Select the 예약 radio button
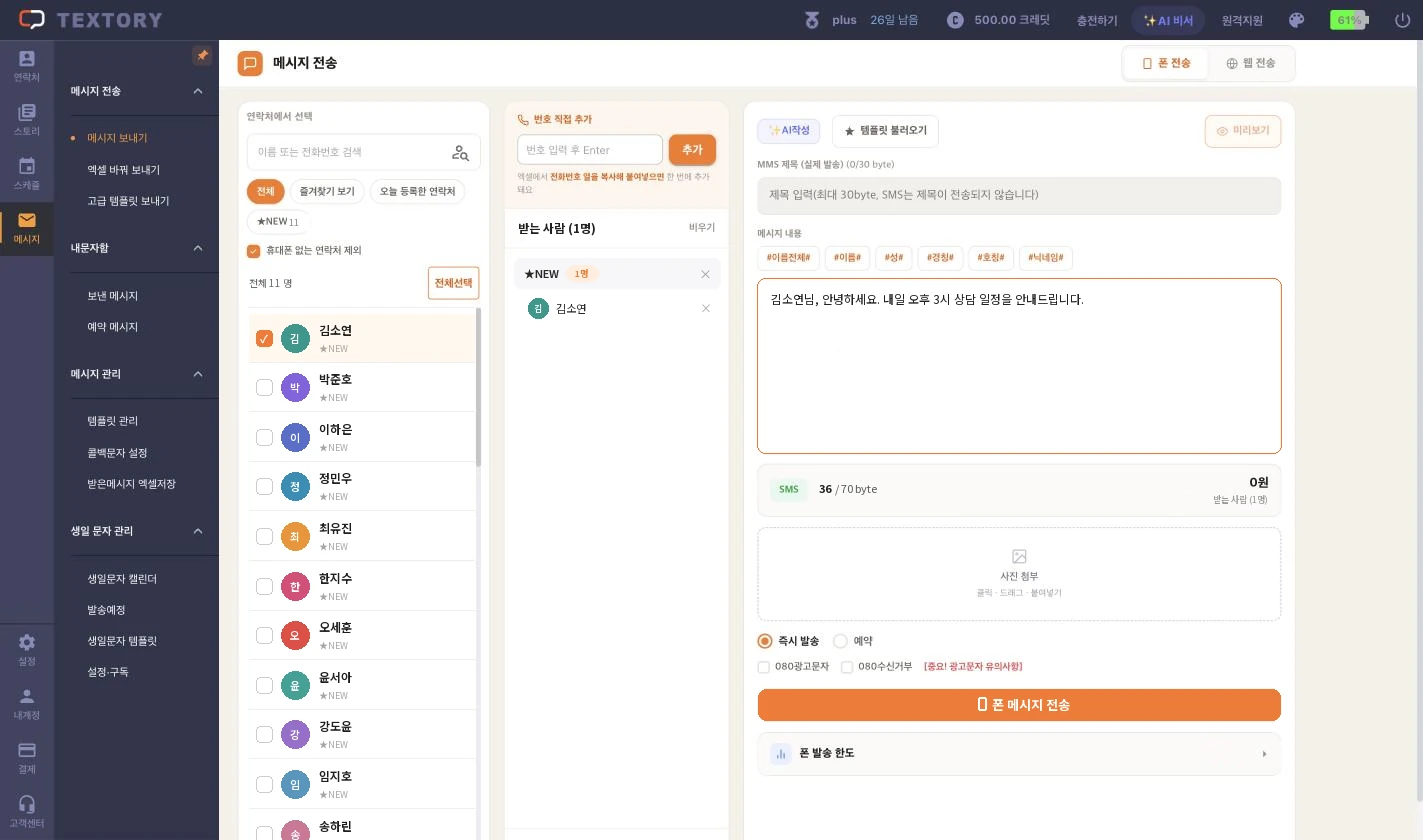The image size is (1423, 840). [x=840, y=641]
